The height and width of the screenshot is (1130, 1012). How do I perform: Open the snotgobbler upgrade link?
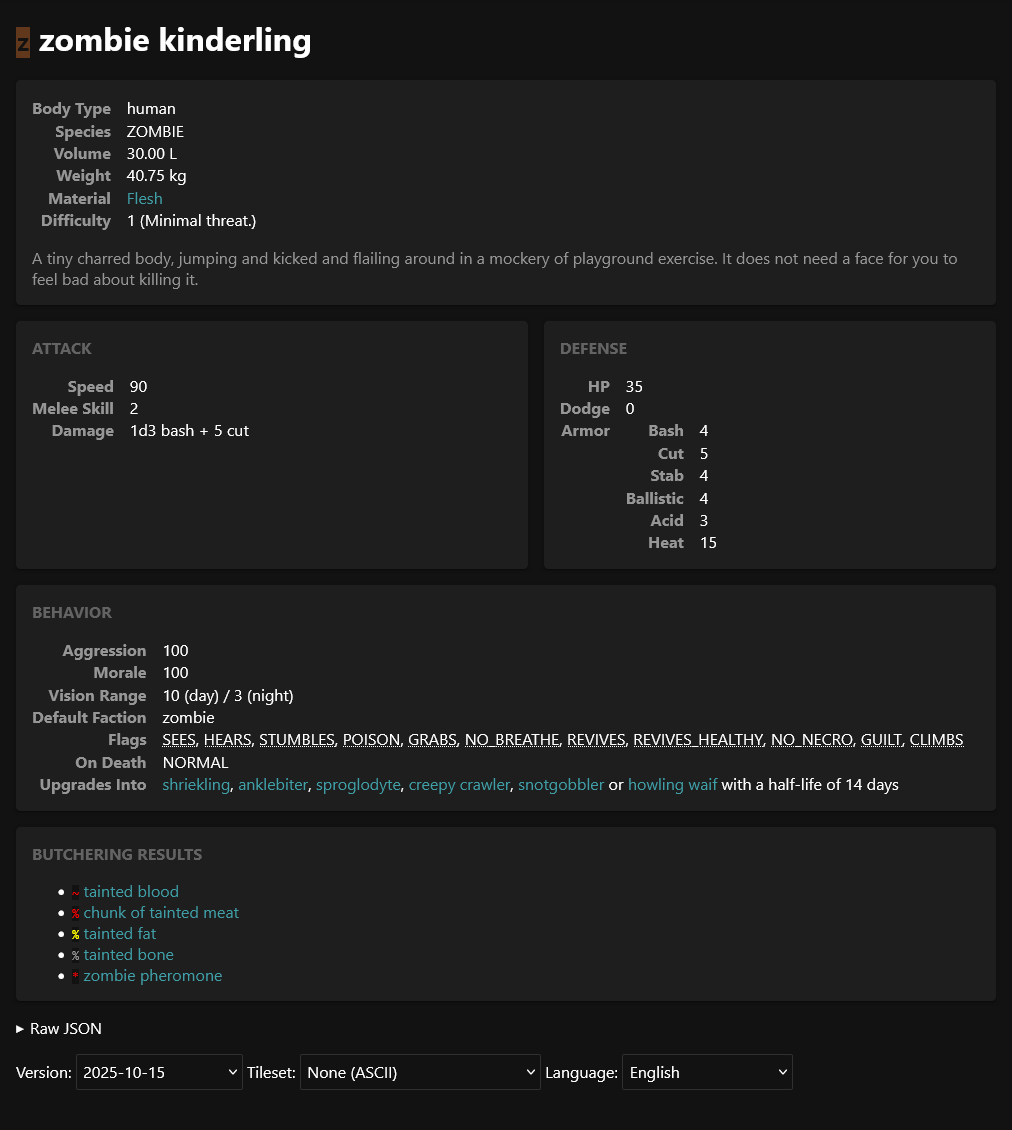pos(561,785)
